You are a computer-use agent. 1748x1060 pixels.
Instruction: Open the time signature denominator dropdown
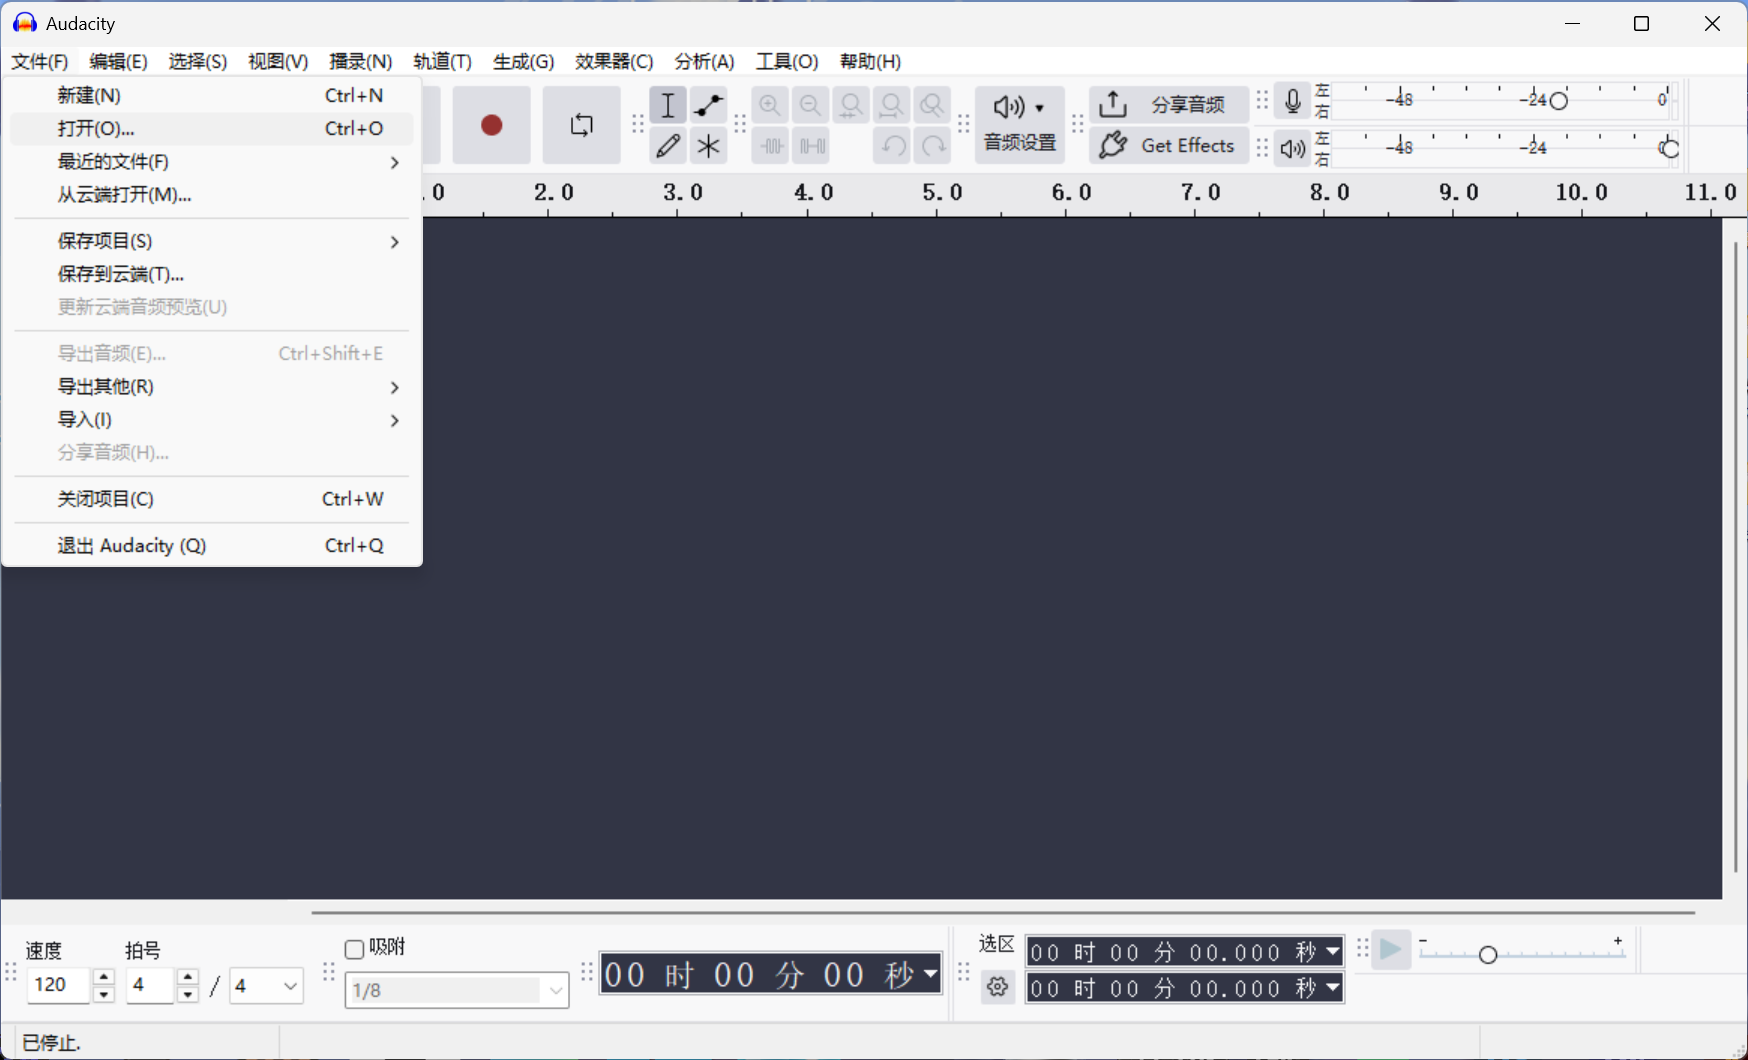click(x=266, y=986)
